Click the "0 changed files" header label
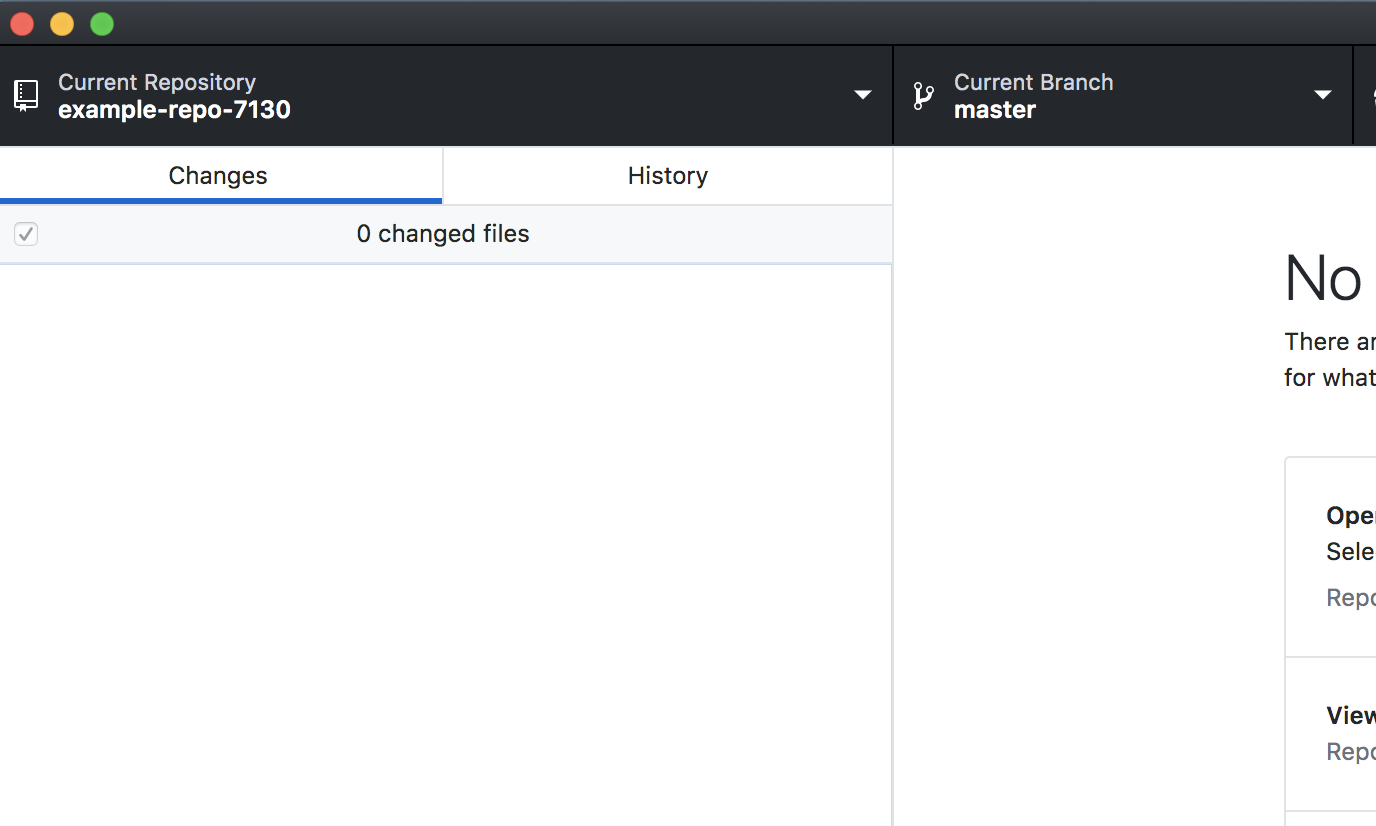Viewport: 1376px width, 826px height. point(443,234)
